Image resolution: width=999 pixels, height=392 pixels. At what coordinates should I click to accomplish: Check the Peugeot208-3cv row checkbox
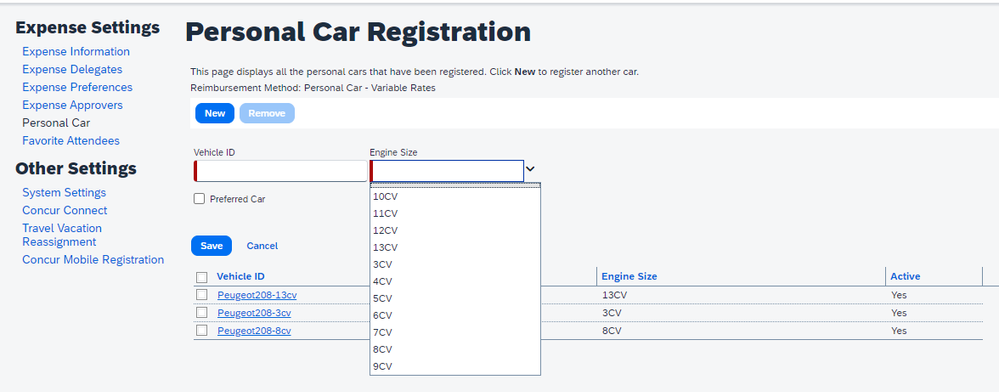201,312
